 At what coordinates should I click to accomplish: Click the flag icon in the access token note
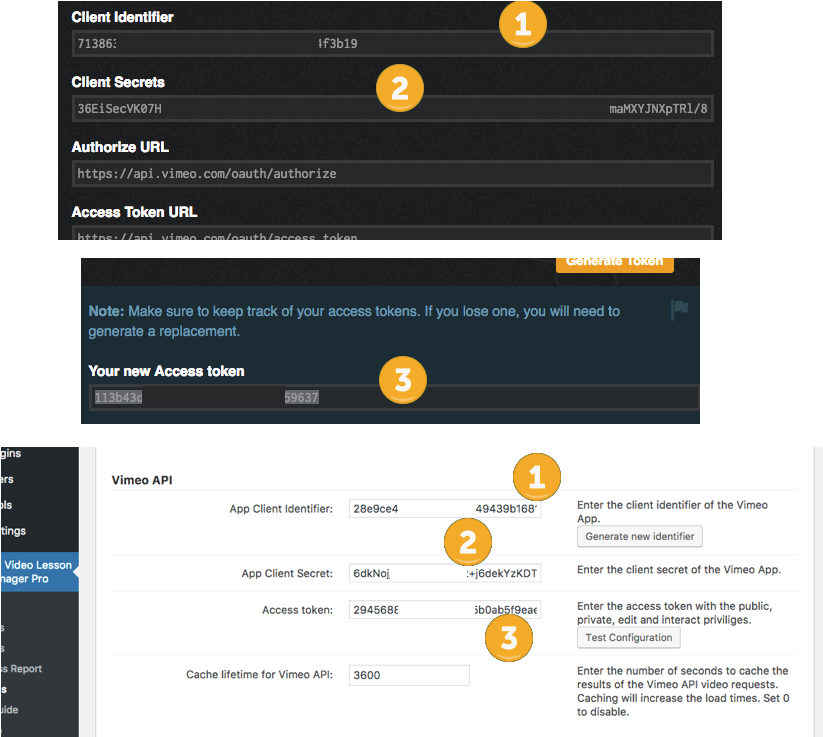679,311
